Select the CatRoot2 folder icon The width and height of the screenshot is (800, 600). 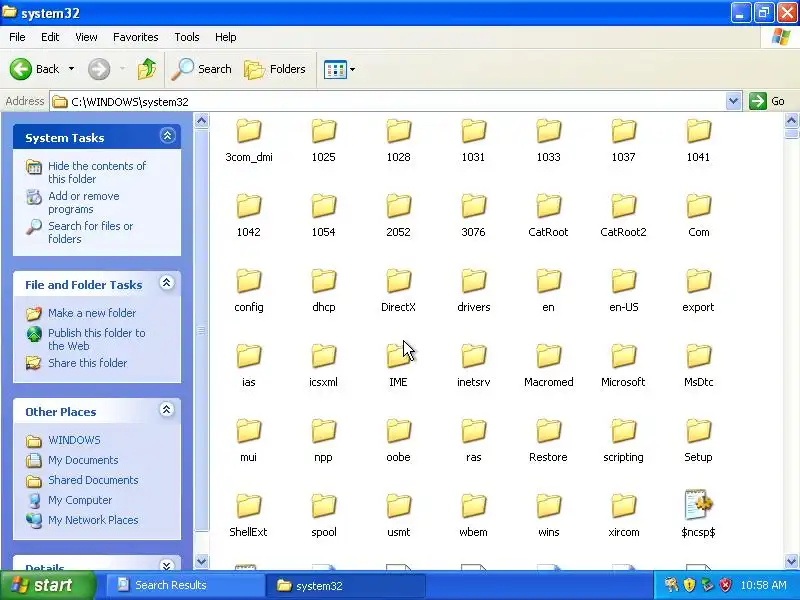pyautogui.click(x=623, y=207)
